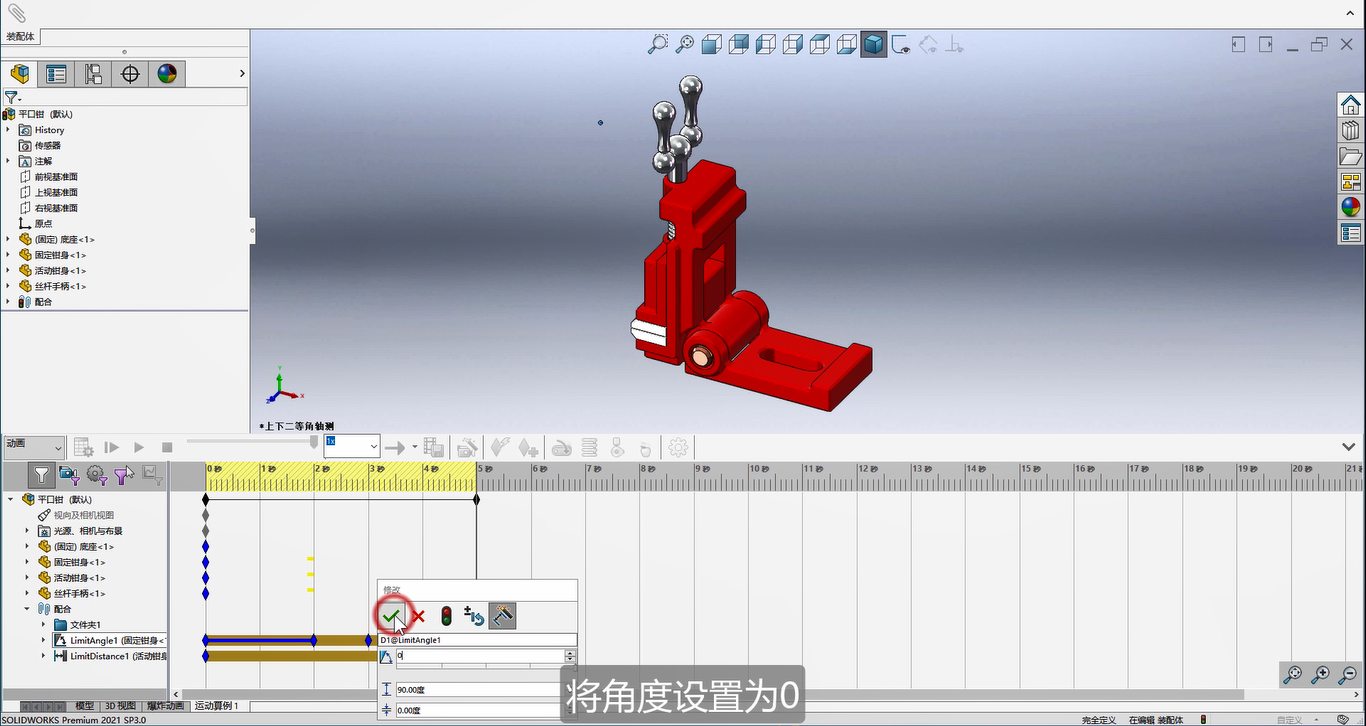Select the active shaded display style cube
The width and height of the screenshot is (1366, 726).
click(x=874, y=44)
